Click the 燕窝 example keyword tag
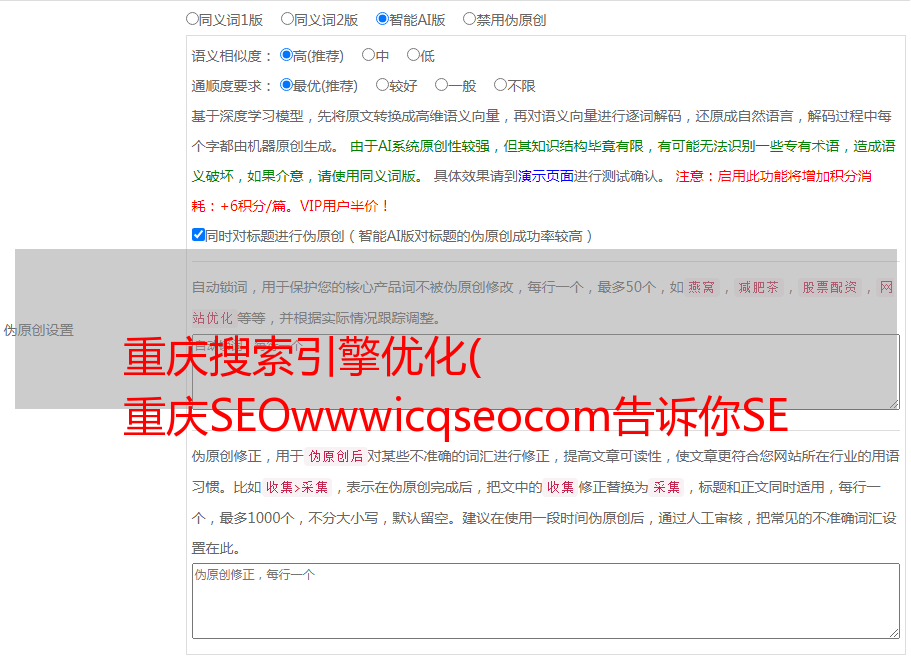The image size is (911, 658). [x=701, y=287]
